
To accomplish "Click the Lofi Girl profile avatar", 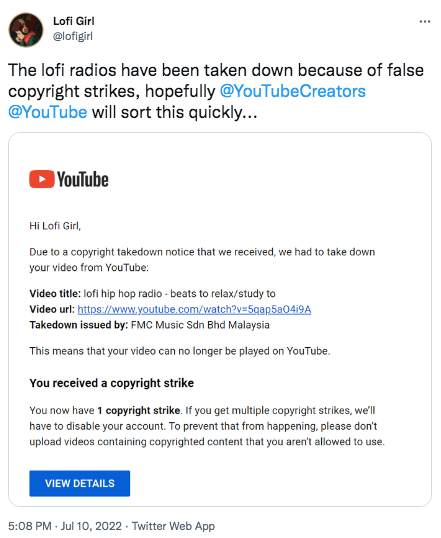I will point(26,30).
